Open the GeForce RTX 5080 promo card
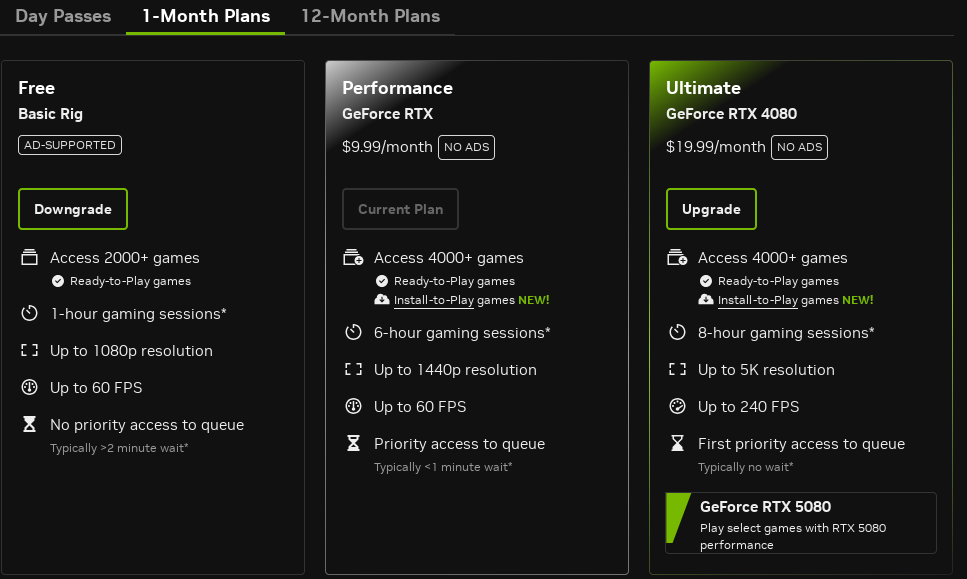967x579 pixels. 800,522
